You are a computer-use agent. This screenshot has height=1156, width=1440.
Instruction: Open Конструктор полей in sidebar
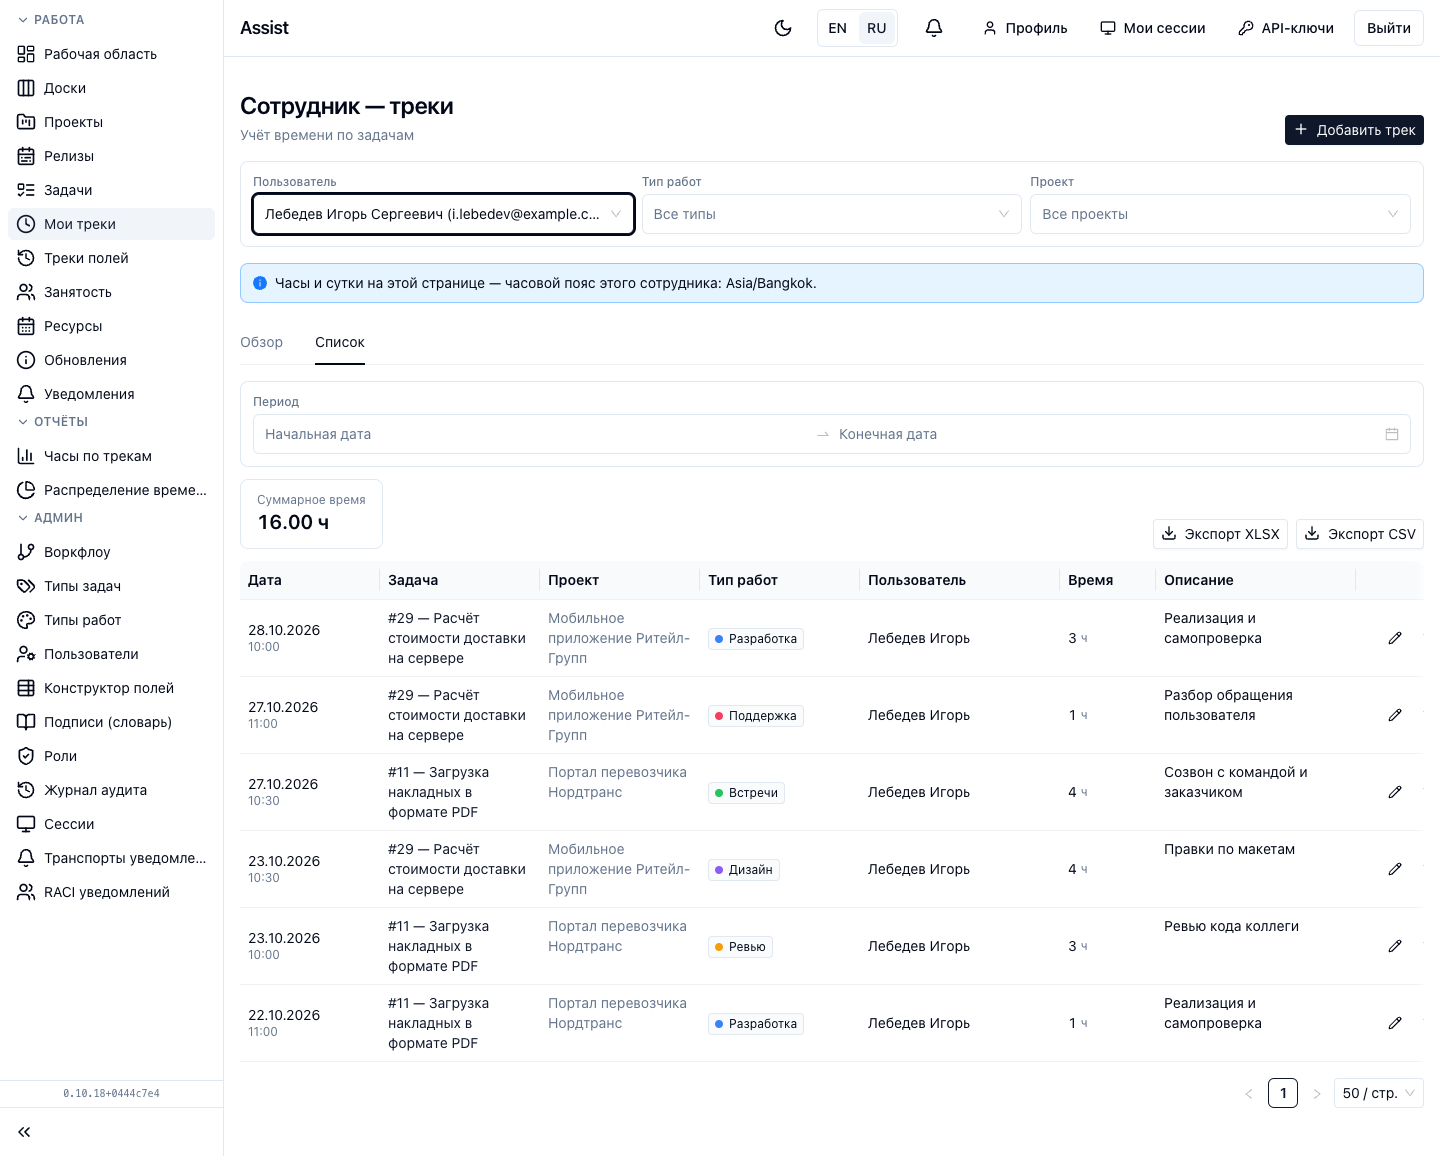click(111, 688)
